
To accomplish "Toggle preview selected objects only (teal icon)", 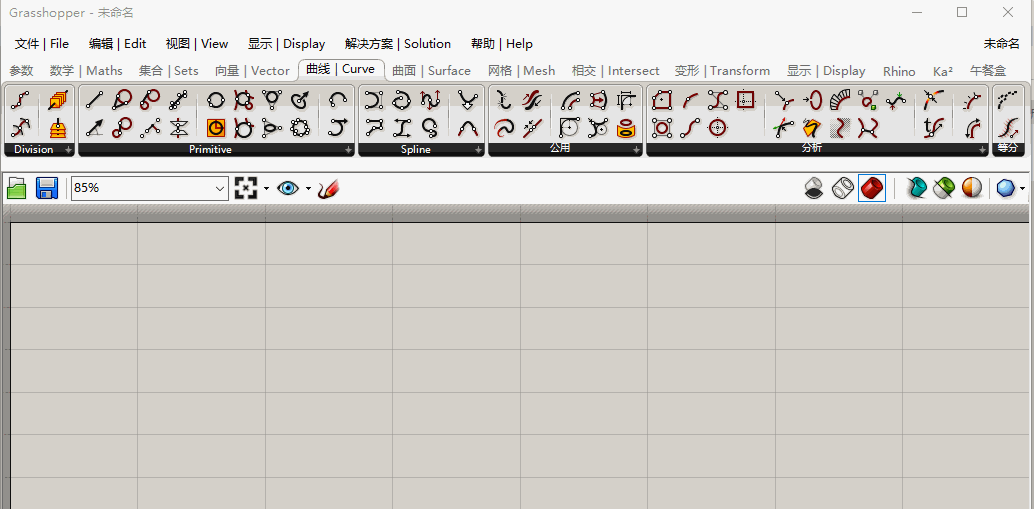I will pyautogui.click(x=916, y=189).
